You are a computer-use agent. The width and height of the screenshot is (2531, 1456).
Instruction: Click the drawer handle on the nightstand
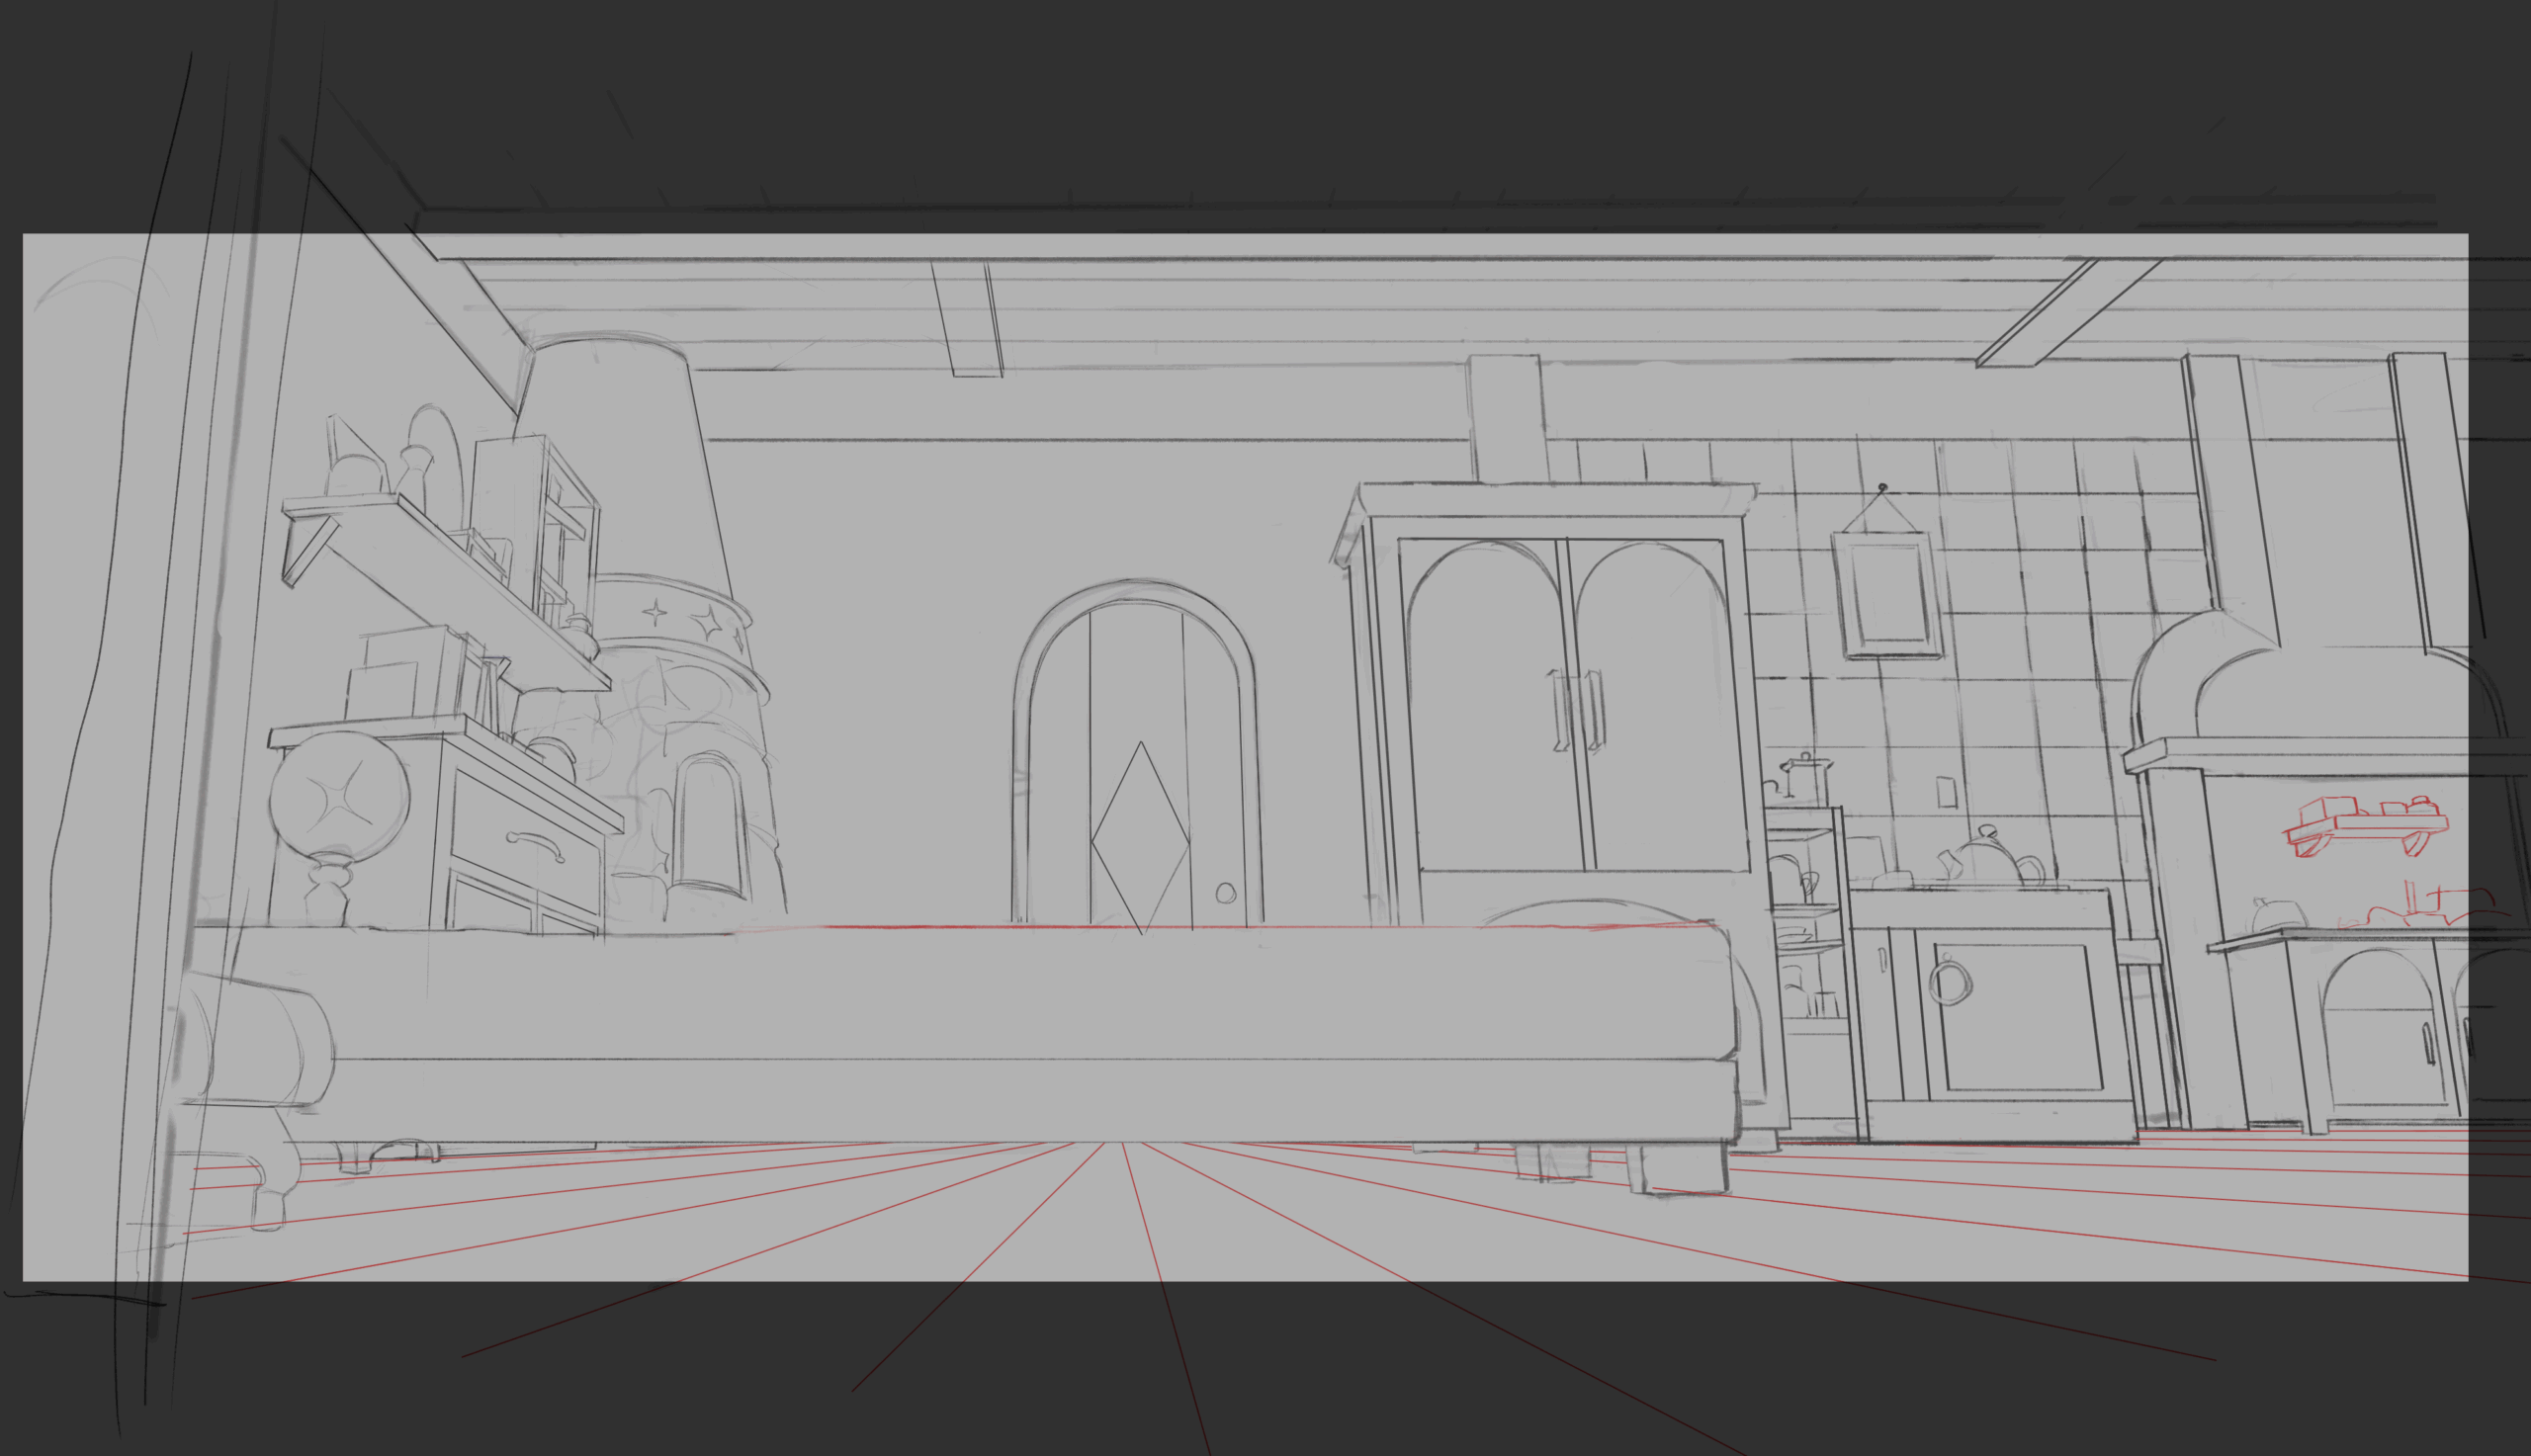(x=534, y=846)
